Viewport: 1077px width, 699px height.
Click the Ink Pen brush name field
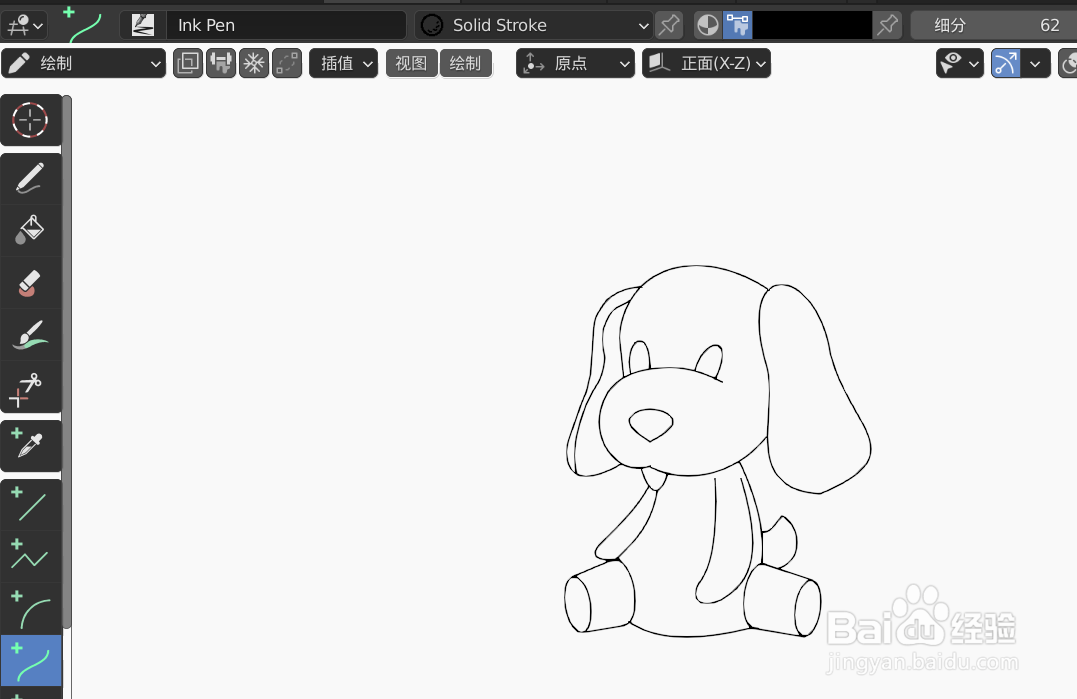[286, 25]
